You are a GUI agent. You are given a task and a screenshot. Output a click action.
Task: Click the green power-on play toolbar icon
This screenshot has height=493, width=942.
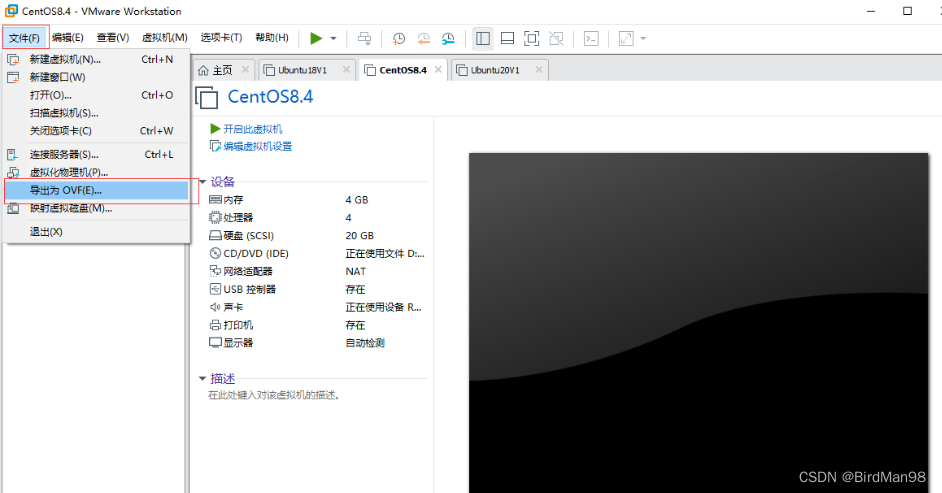tap(316, 38)
